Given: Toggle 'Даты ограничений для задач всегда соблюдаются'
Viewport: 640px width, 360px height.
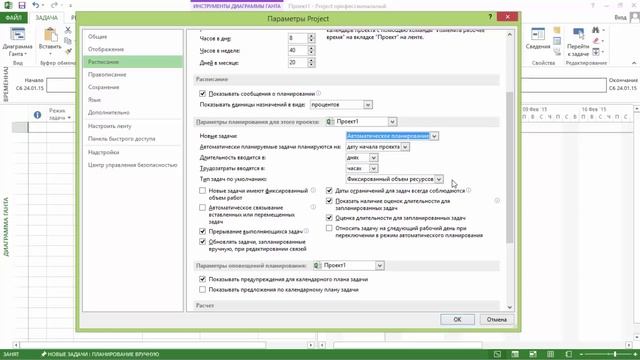Looking at the screenshot, I should [x=329, y=191].
